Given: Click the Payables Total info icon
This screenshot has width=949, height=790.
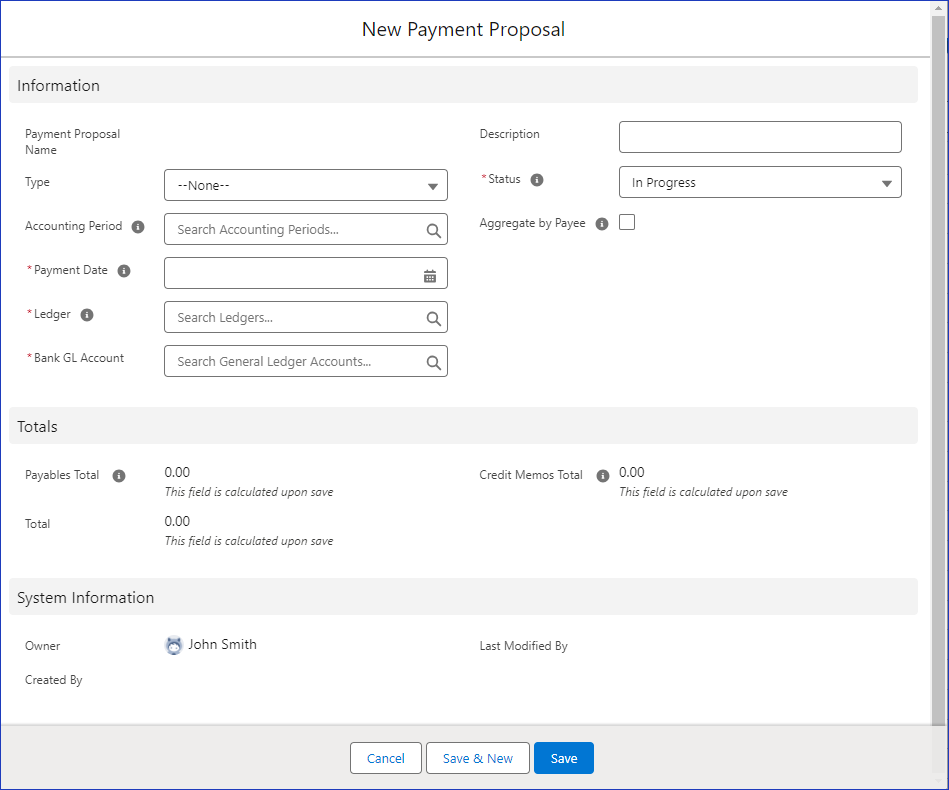Looking at the screenshot, I should click(119, 476).
